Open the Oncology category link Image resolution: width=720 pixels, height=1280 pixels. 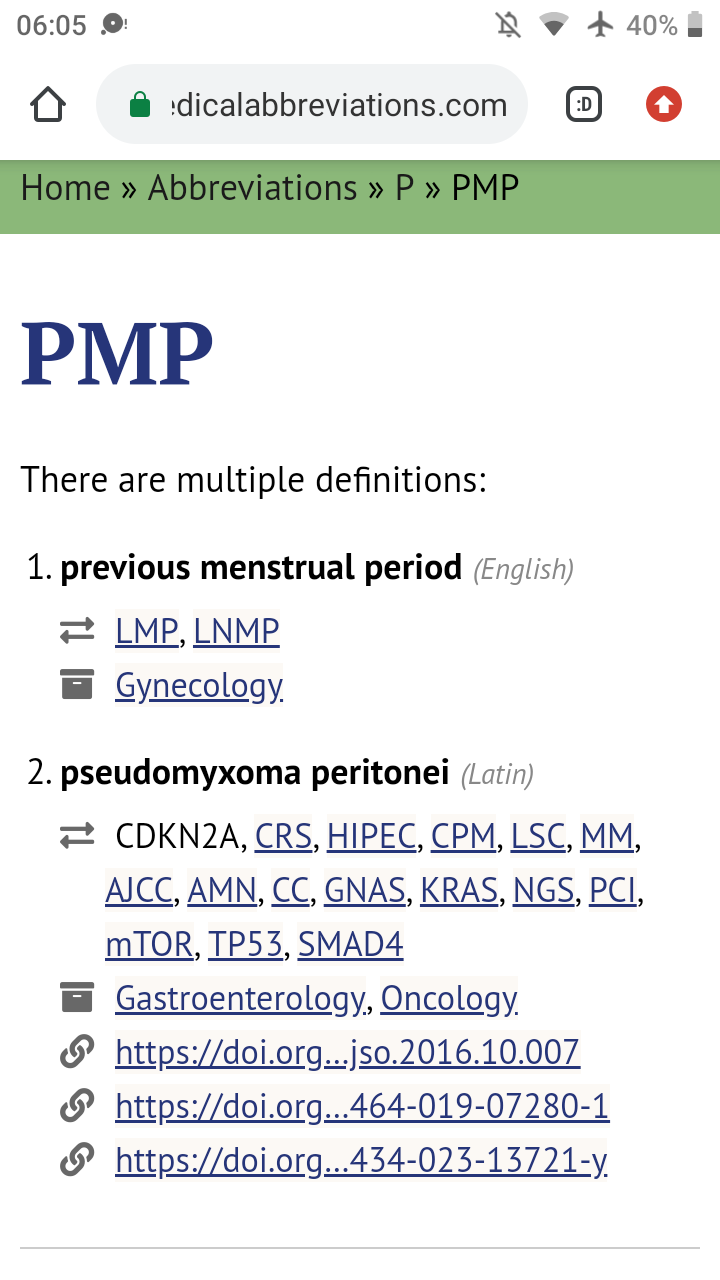point(449,998)
